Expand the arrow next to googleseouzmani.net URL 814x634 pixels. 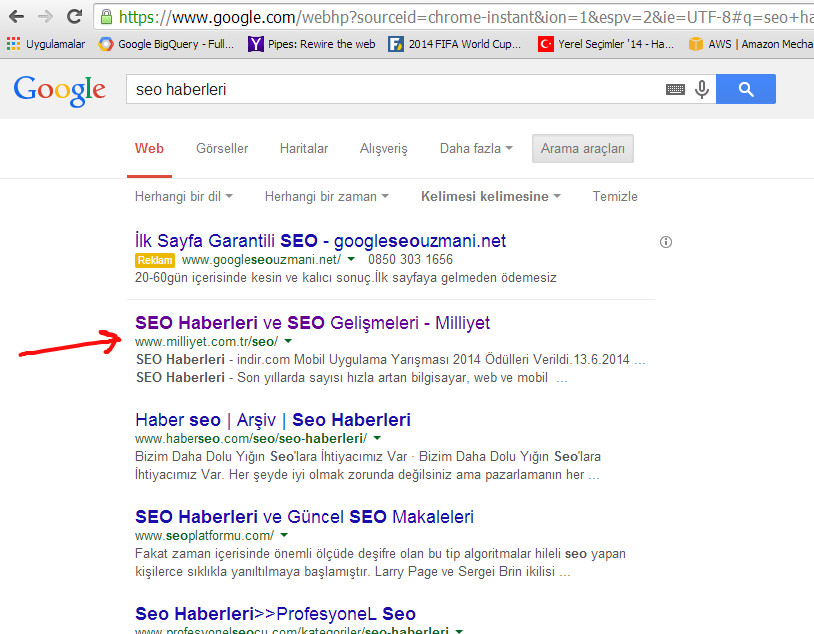(351, 259)
